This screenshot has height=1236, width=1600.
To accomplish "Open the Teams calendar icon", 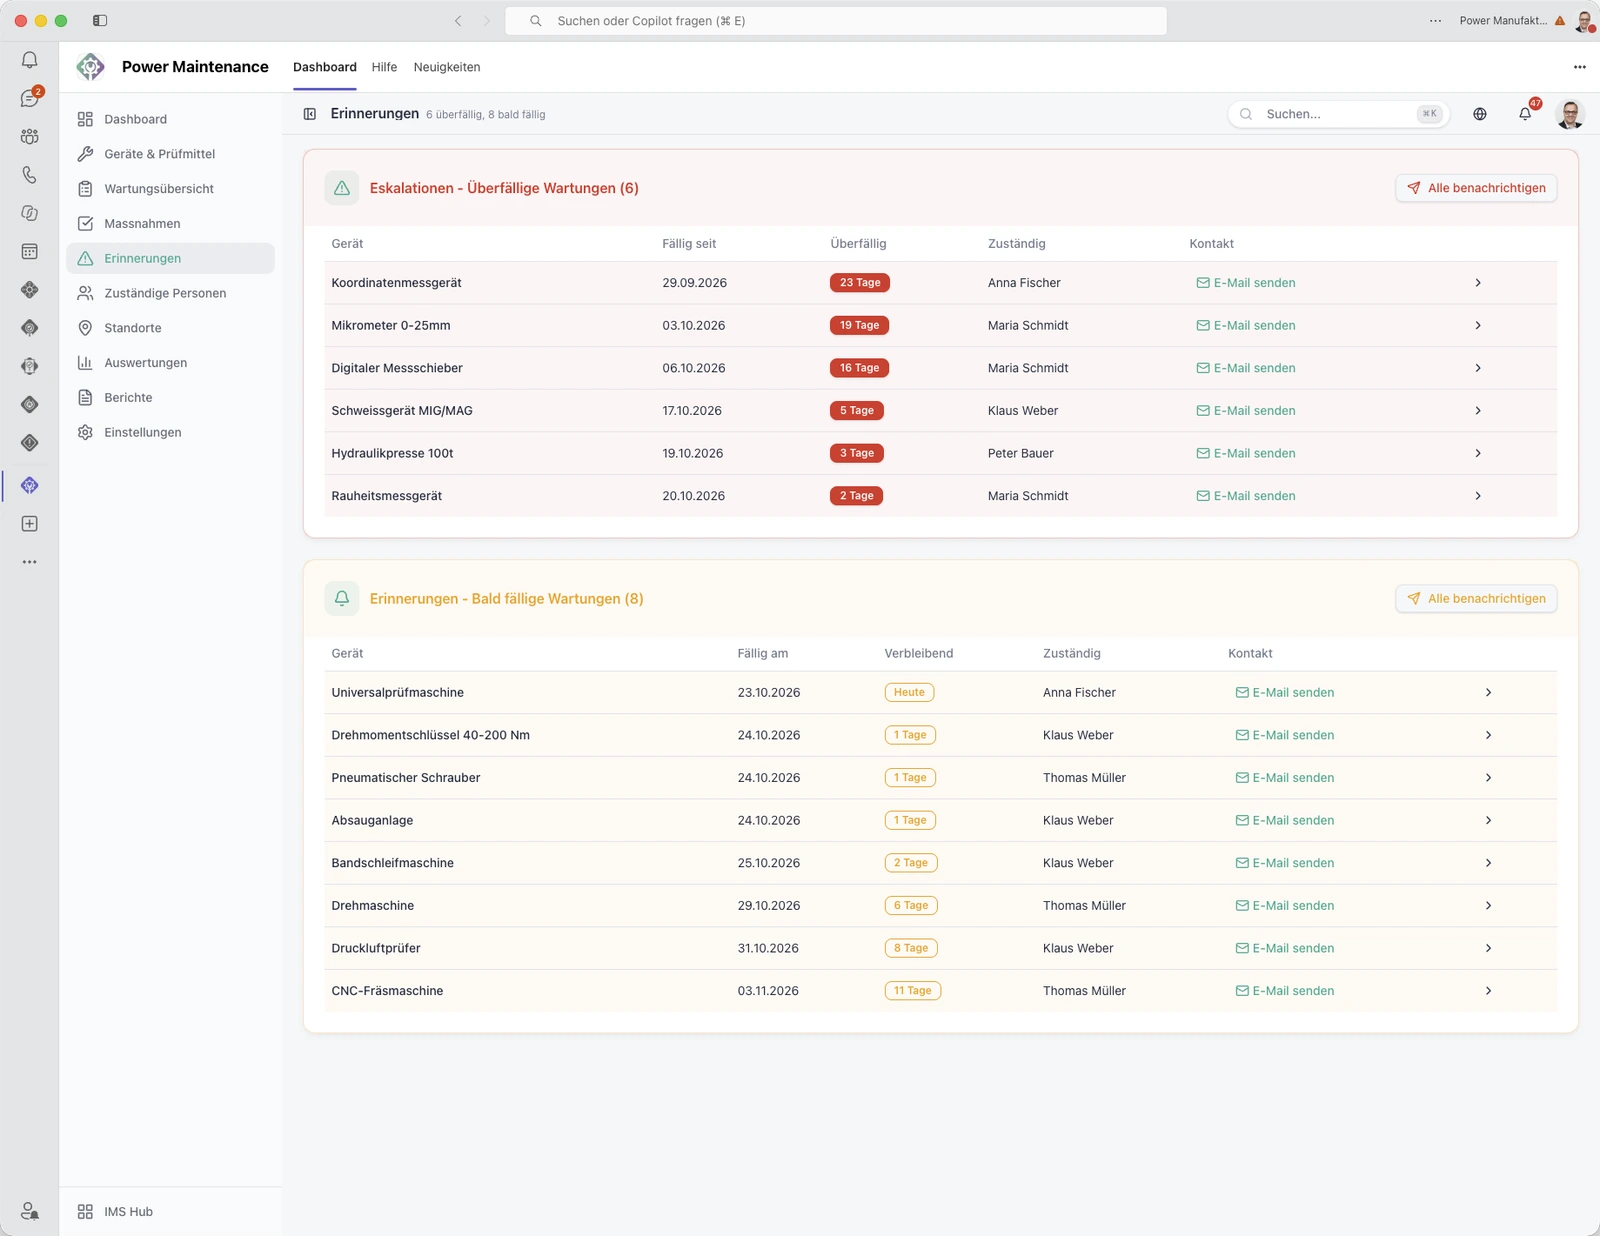I will [x=29, y=251].
